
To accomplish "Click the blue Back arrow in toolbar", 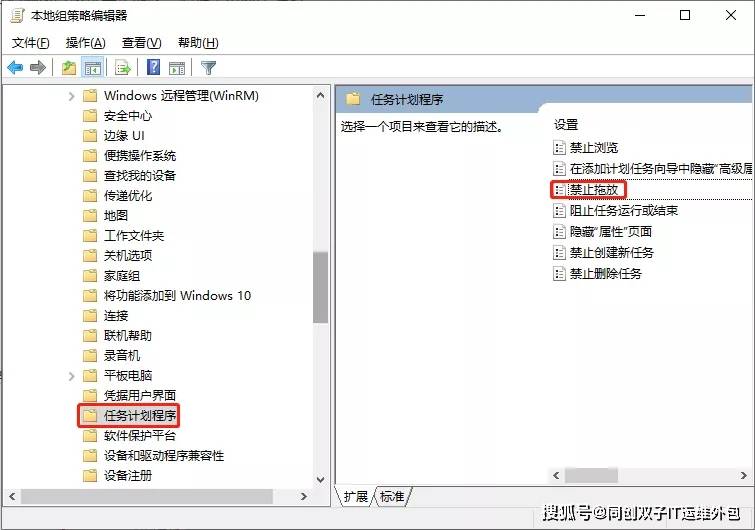I will tap(15, 68).
